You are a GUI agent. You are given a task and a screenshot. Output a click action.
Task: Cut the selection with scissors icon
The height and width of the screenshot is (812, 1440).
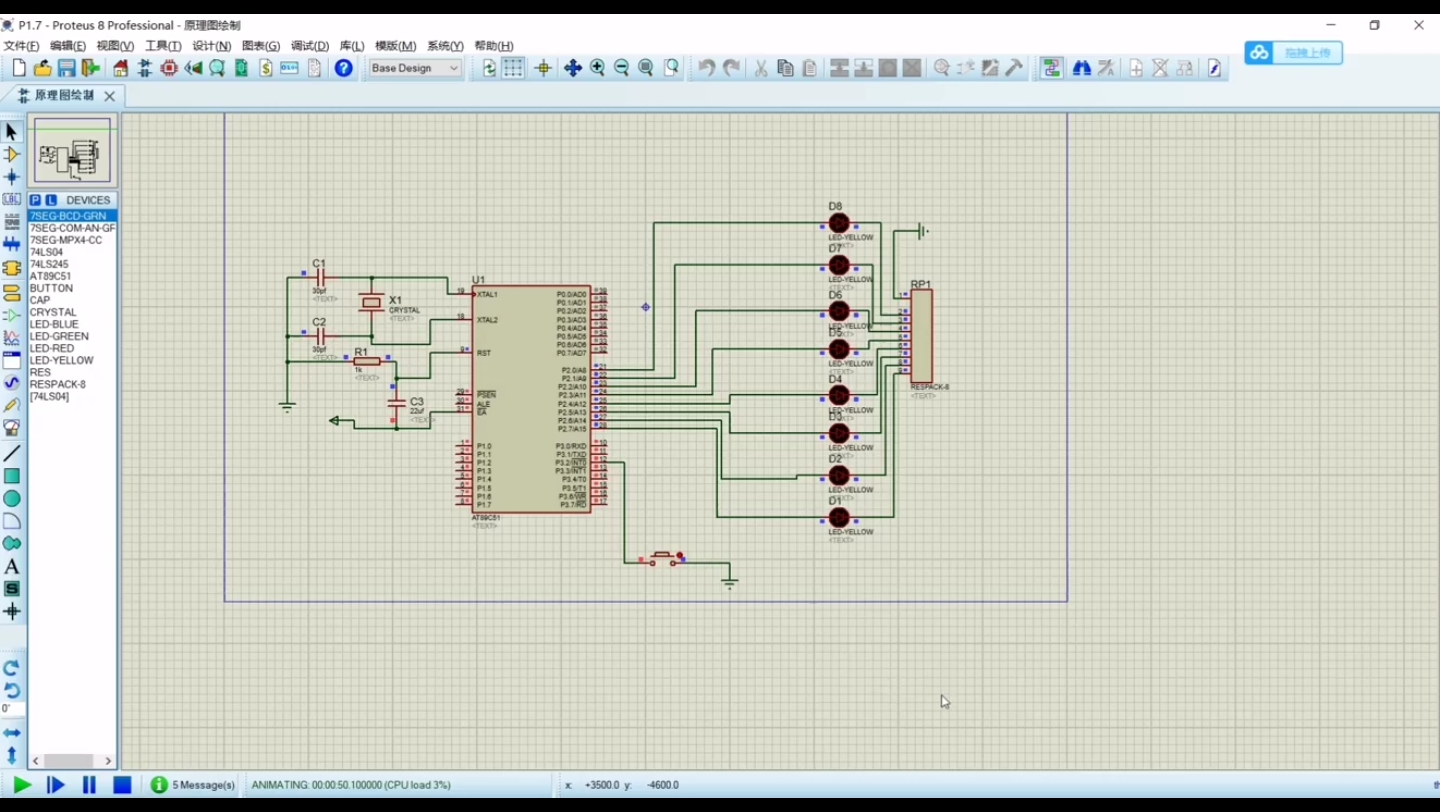pos(760,68)
